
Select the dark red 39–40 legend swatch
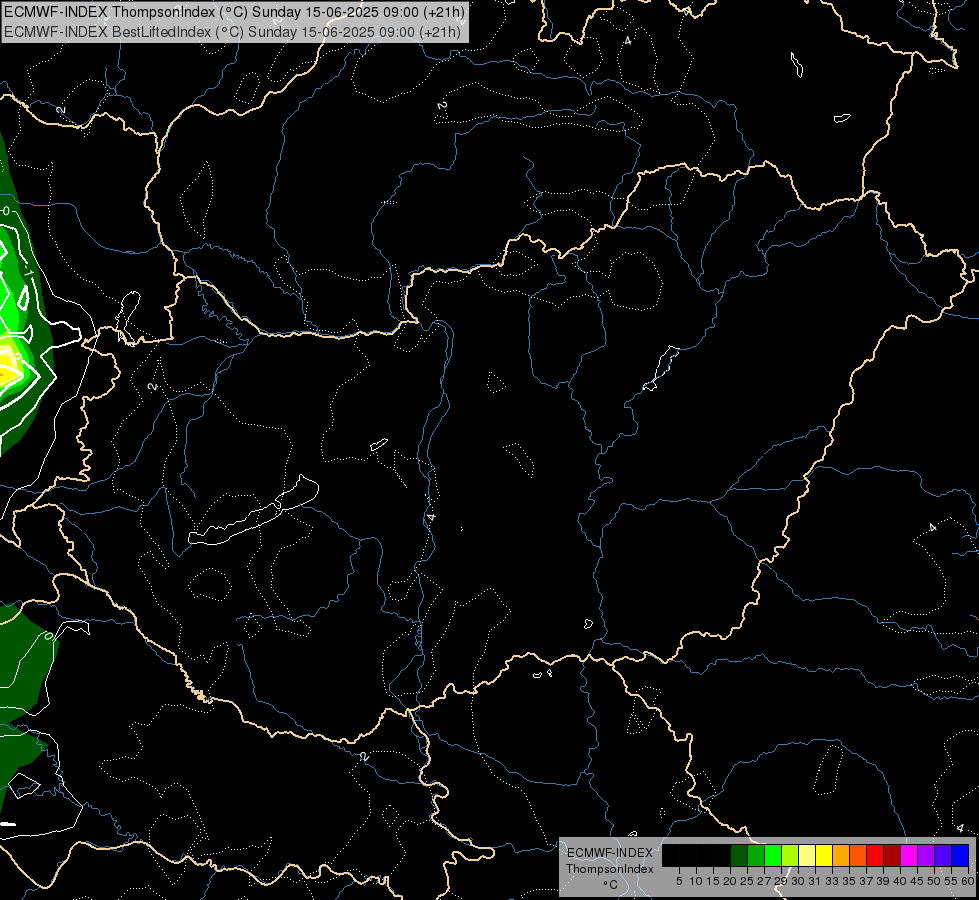point(892,855)
